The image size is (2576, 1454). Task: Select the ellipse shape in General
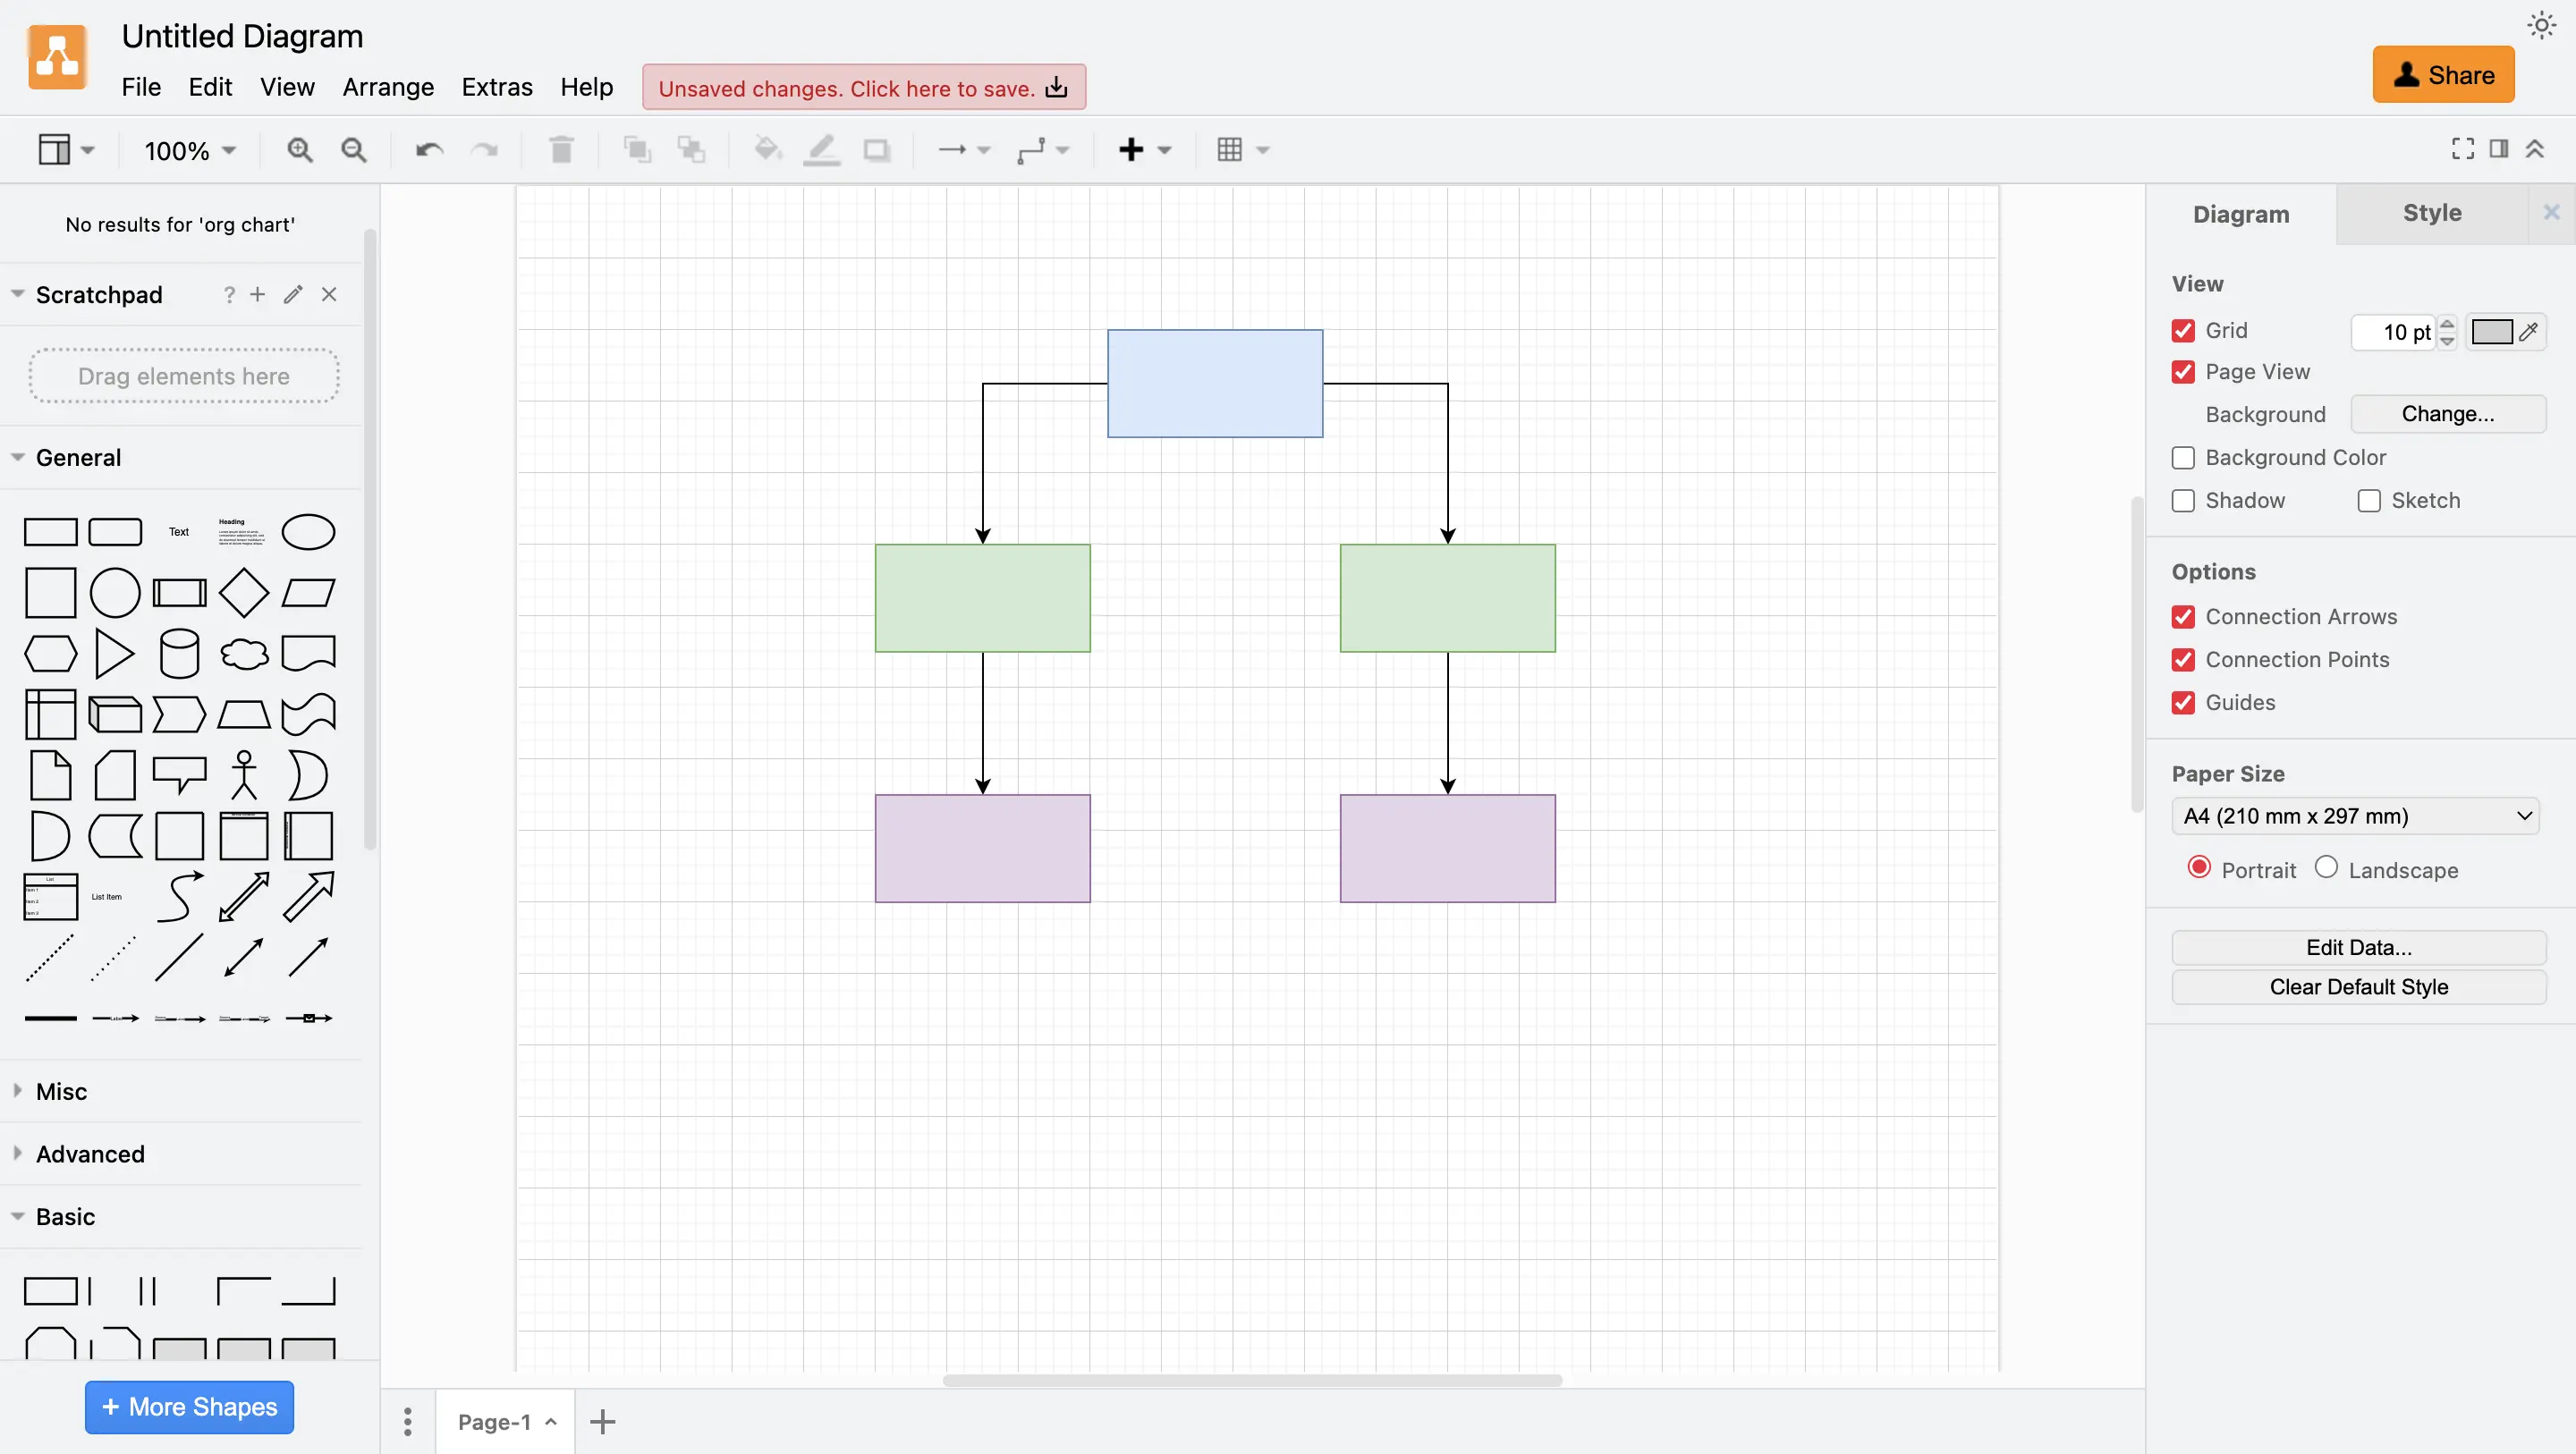click(x=308, y=532)
